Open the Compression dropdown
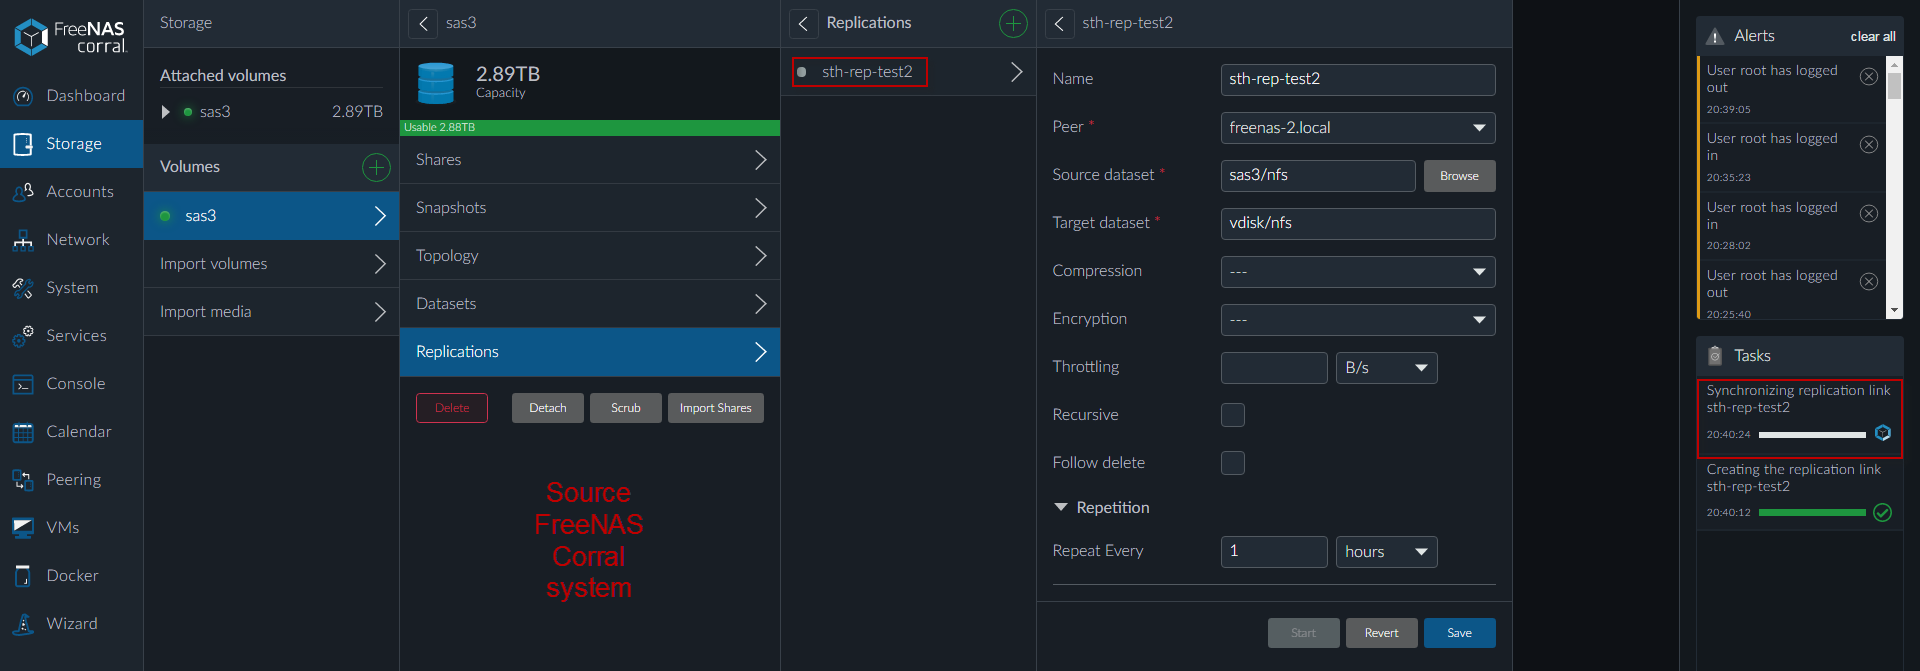Viewport: 1920px width, 671px height. [1357, 272]
